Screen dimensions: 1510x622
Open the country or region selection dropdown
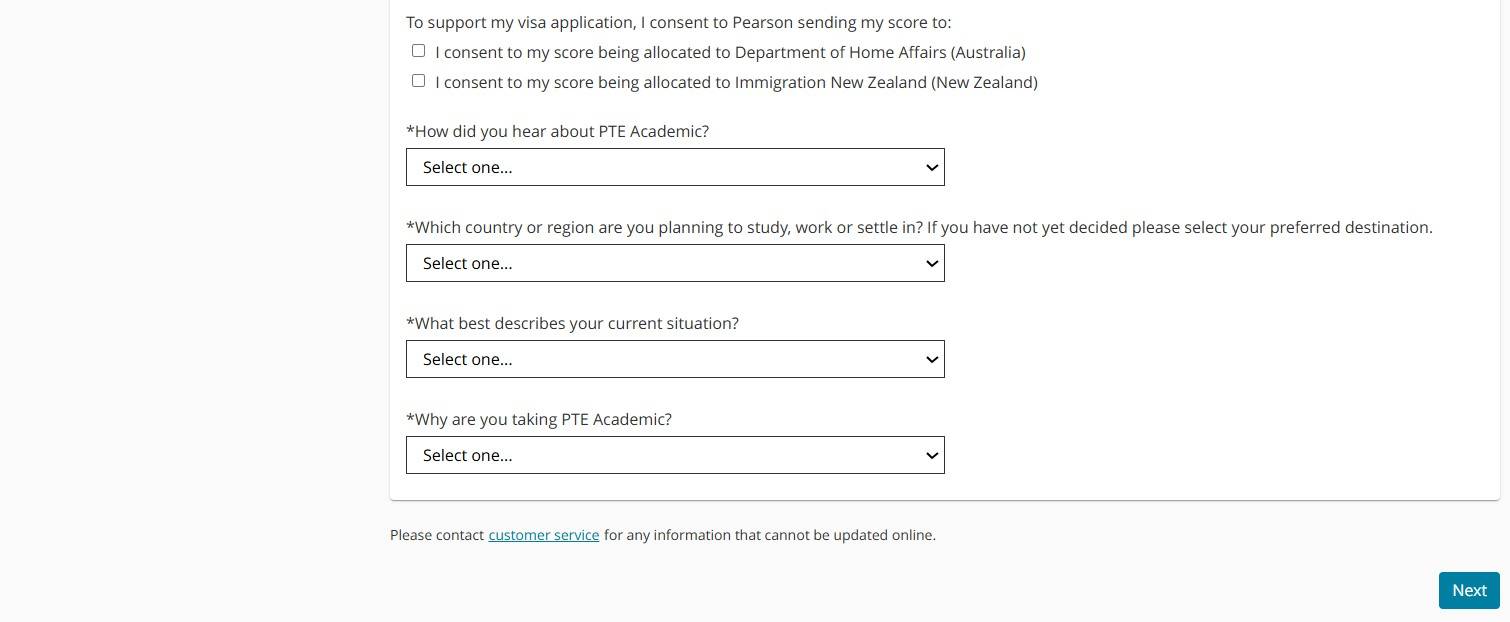(x=675, y=263)
